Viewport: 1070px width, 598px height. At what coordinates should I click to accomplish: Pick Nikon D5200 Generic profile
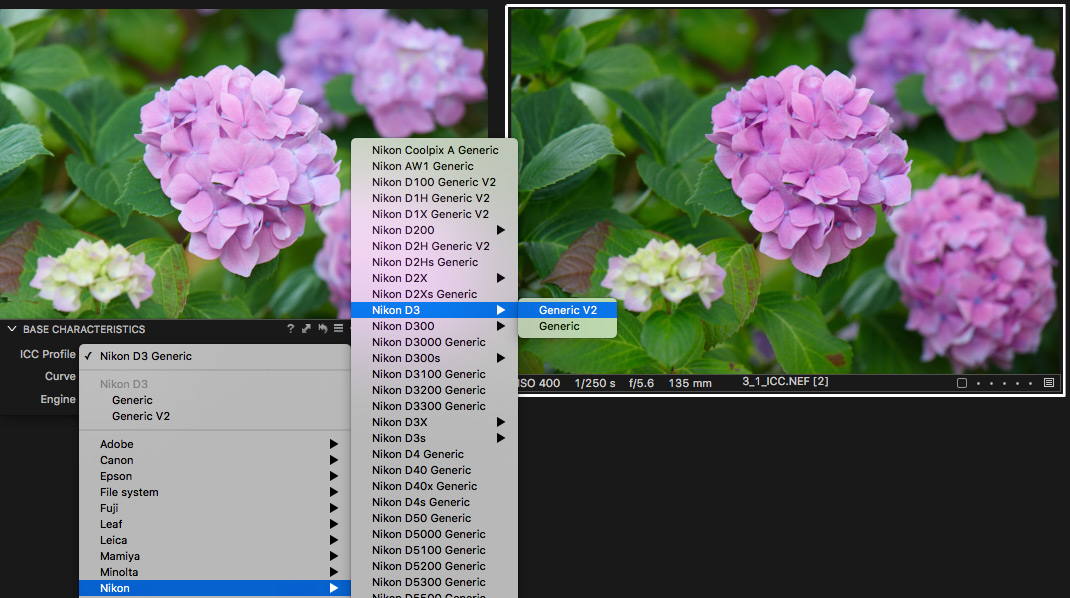point(434,566)
